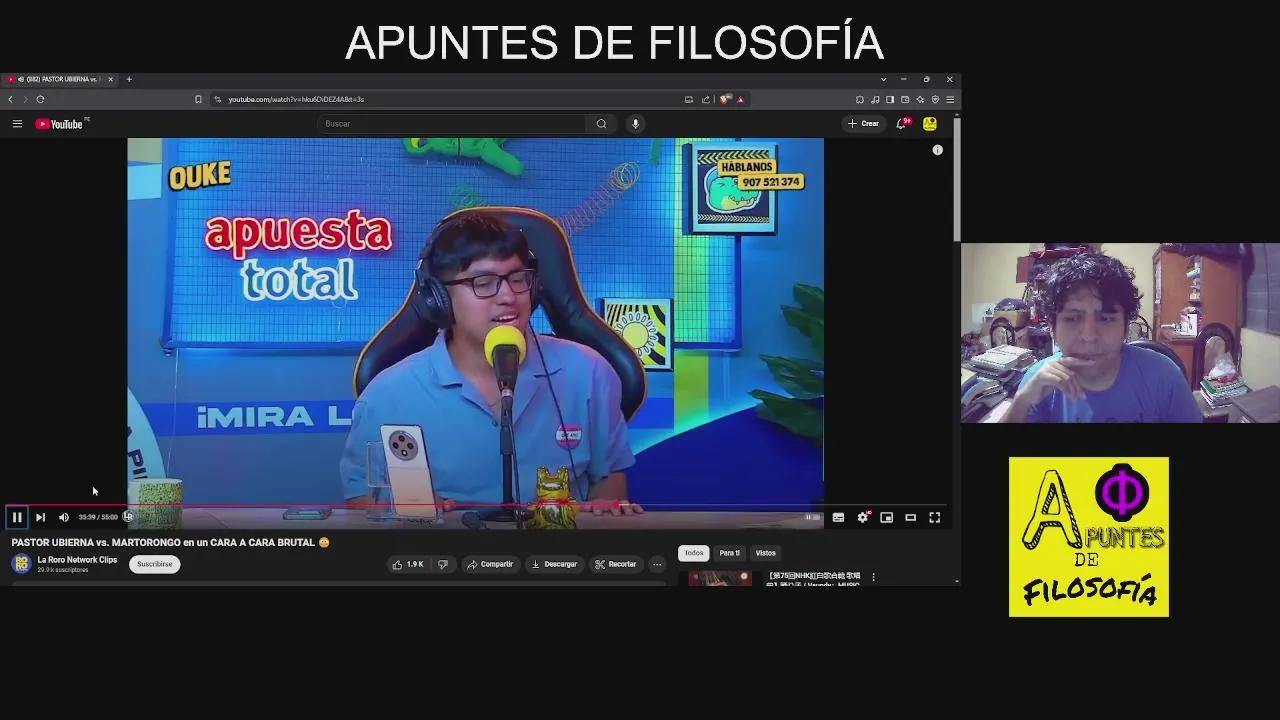Switch to the Todos filter chip

point(693,552)
